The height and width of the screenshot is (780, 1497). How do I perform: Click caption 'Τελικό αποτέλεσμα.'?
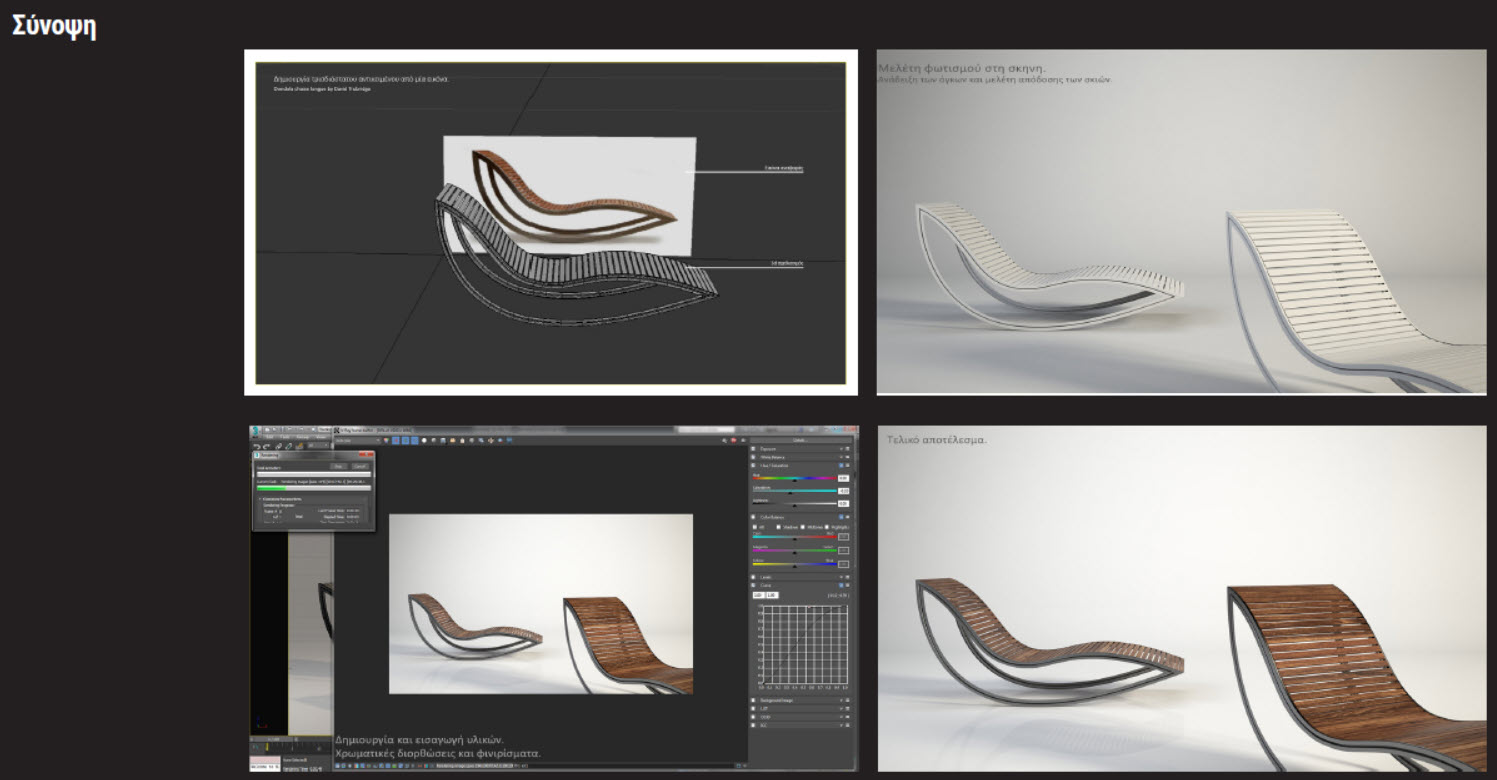[935, 440]
